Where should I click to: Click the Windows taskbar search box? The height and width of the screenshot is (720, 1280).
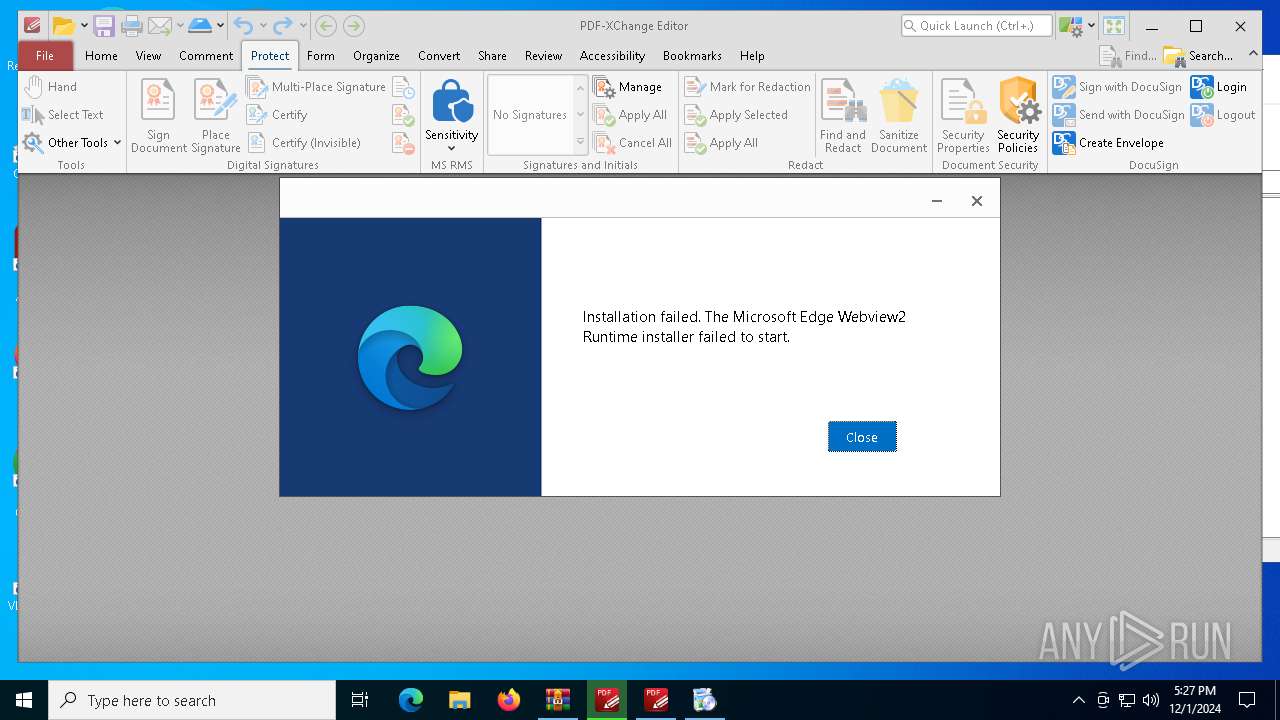pyautogui.click(x=192, y=700)
